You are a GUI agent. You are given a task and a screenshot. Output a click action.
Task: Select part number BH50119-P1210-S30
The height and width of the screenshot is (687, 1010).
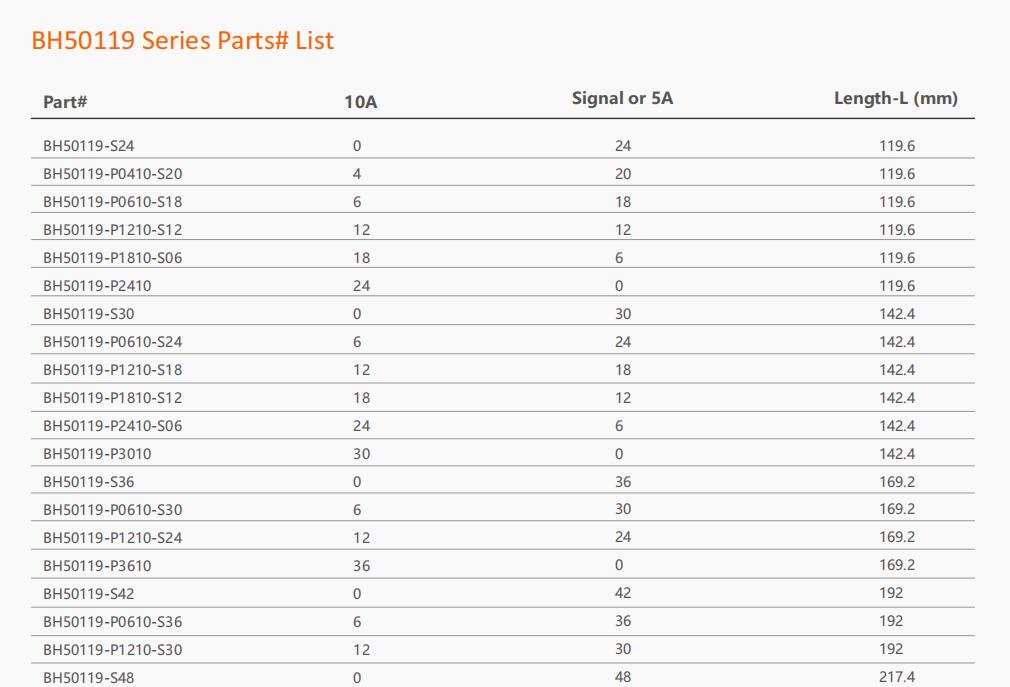coord(113,650)
